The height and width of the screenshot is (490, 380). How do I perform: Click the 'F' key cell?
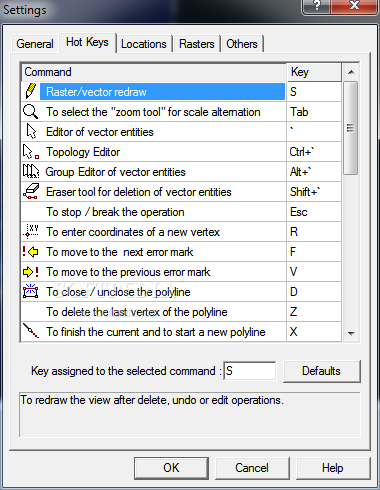coord(314,252)
